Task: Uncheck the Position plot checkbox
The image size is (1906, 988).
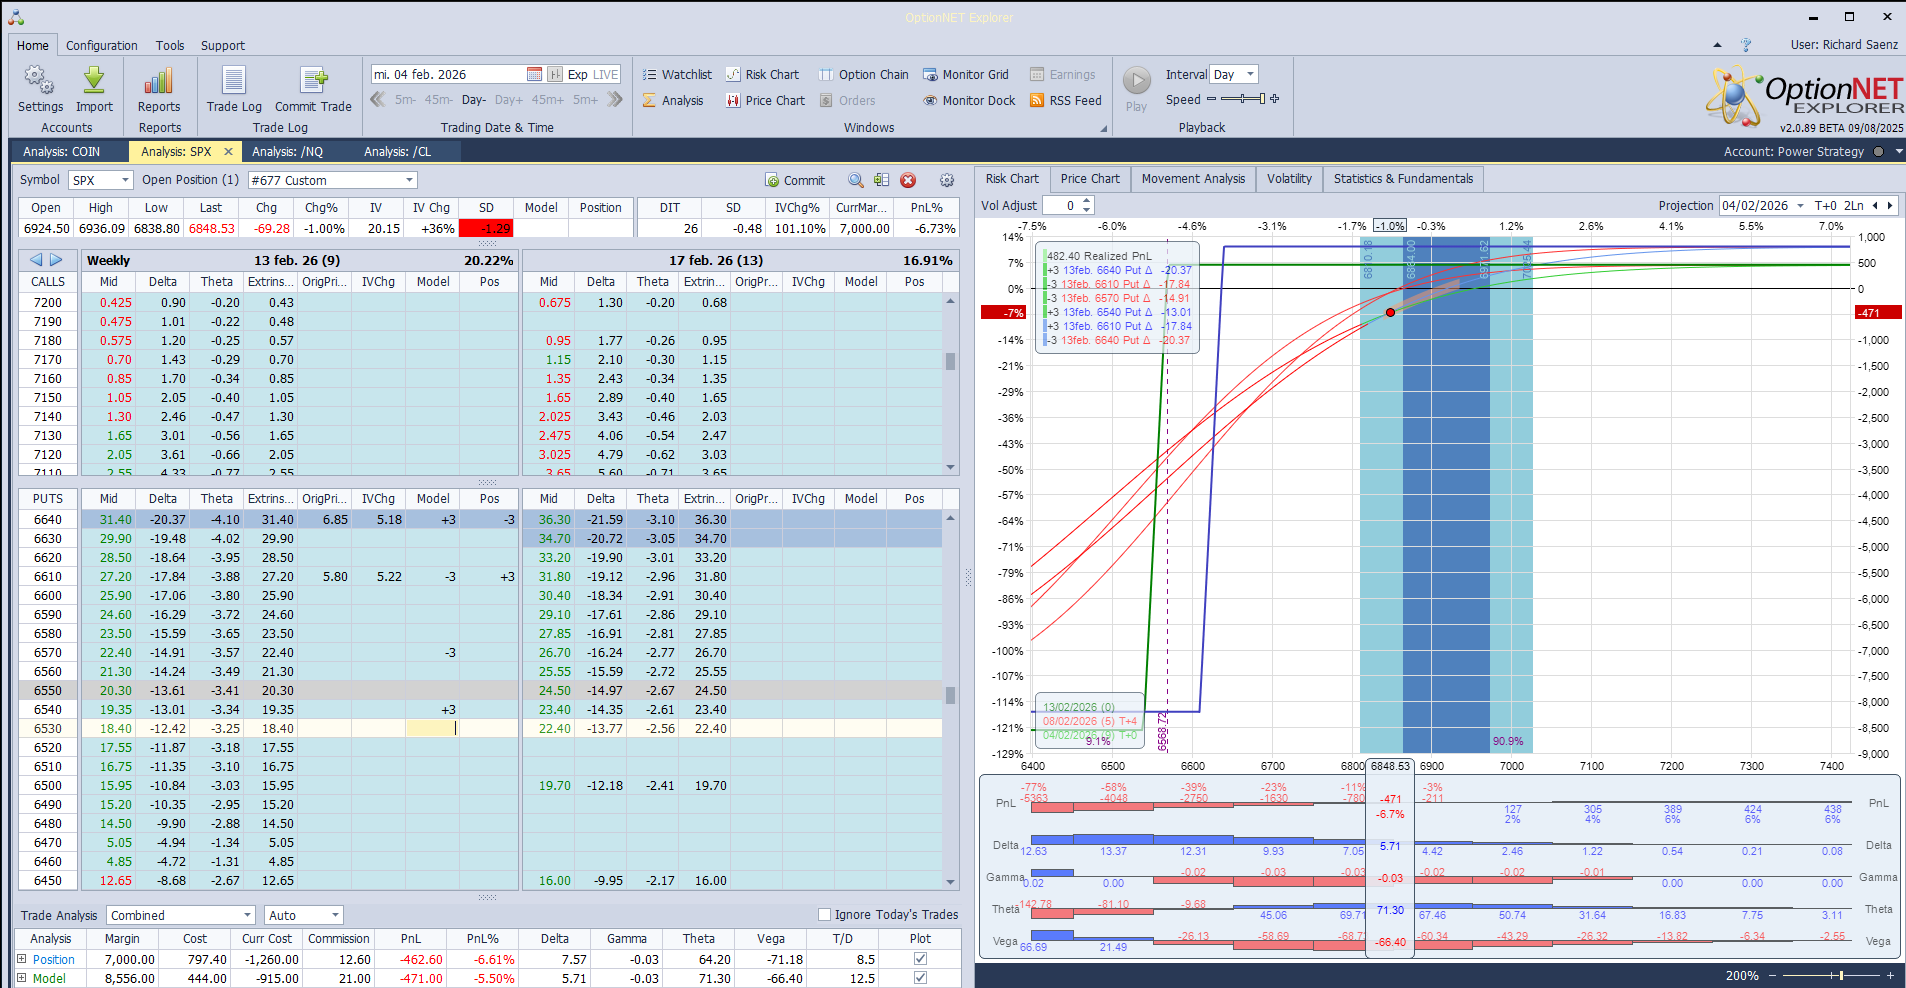Action: 920,959
